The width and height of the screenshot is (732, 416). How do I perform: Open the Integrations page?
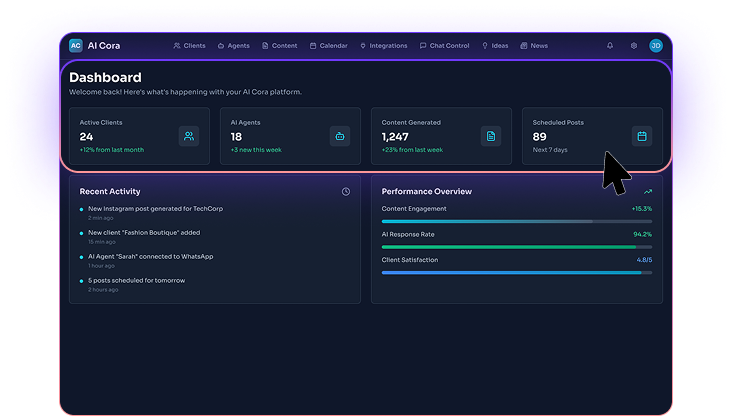(x=384, y=45)
